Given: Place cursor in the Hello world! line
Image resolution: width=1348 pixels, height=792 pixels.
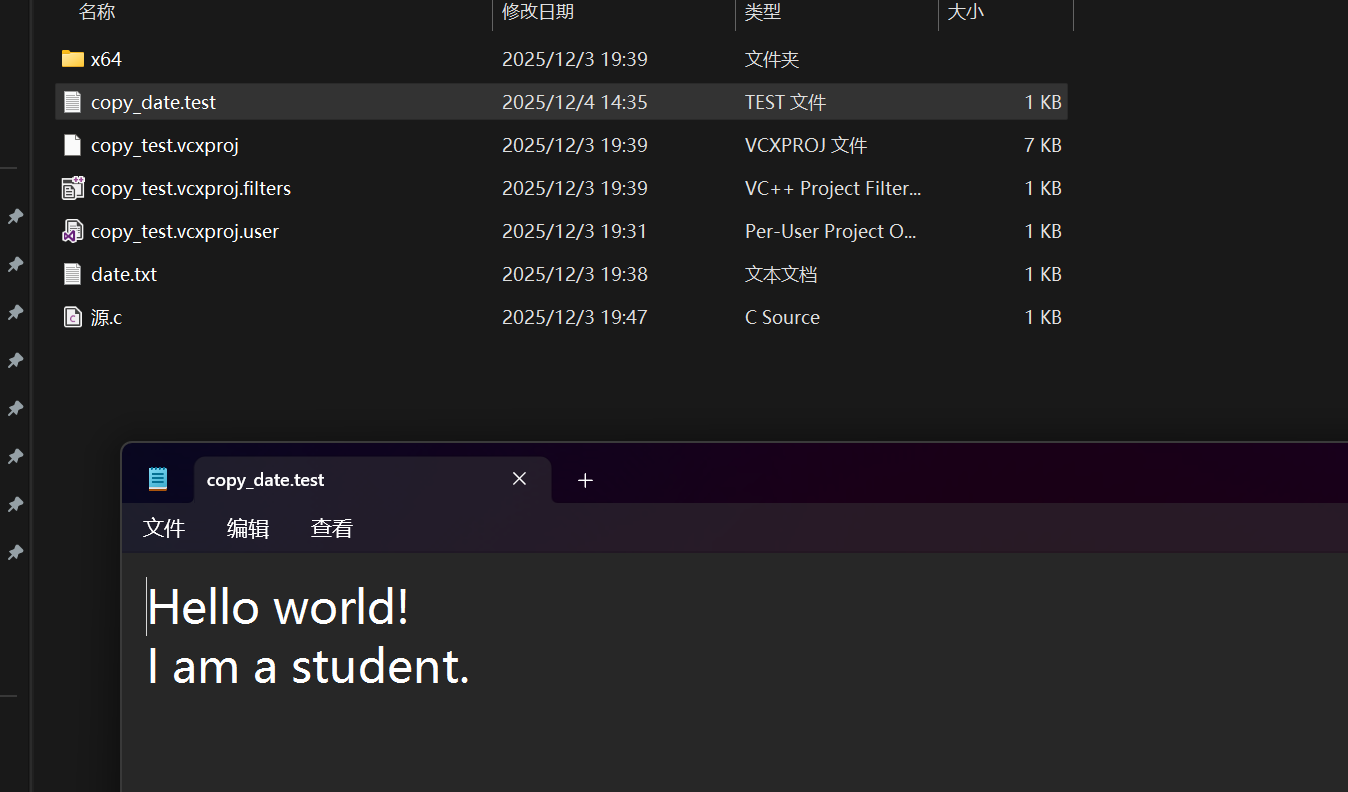Looking at the screenshot, I should 278,607.
